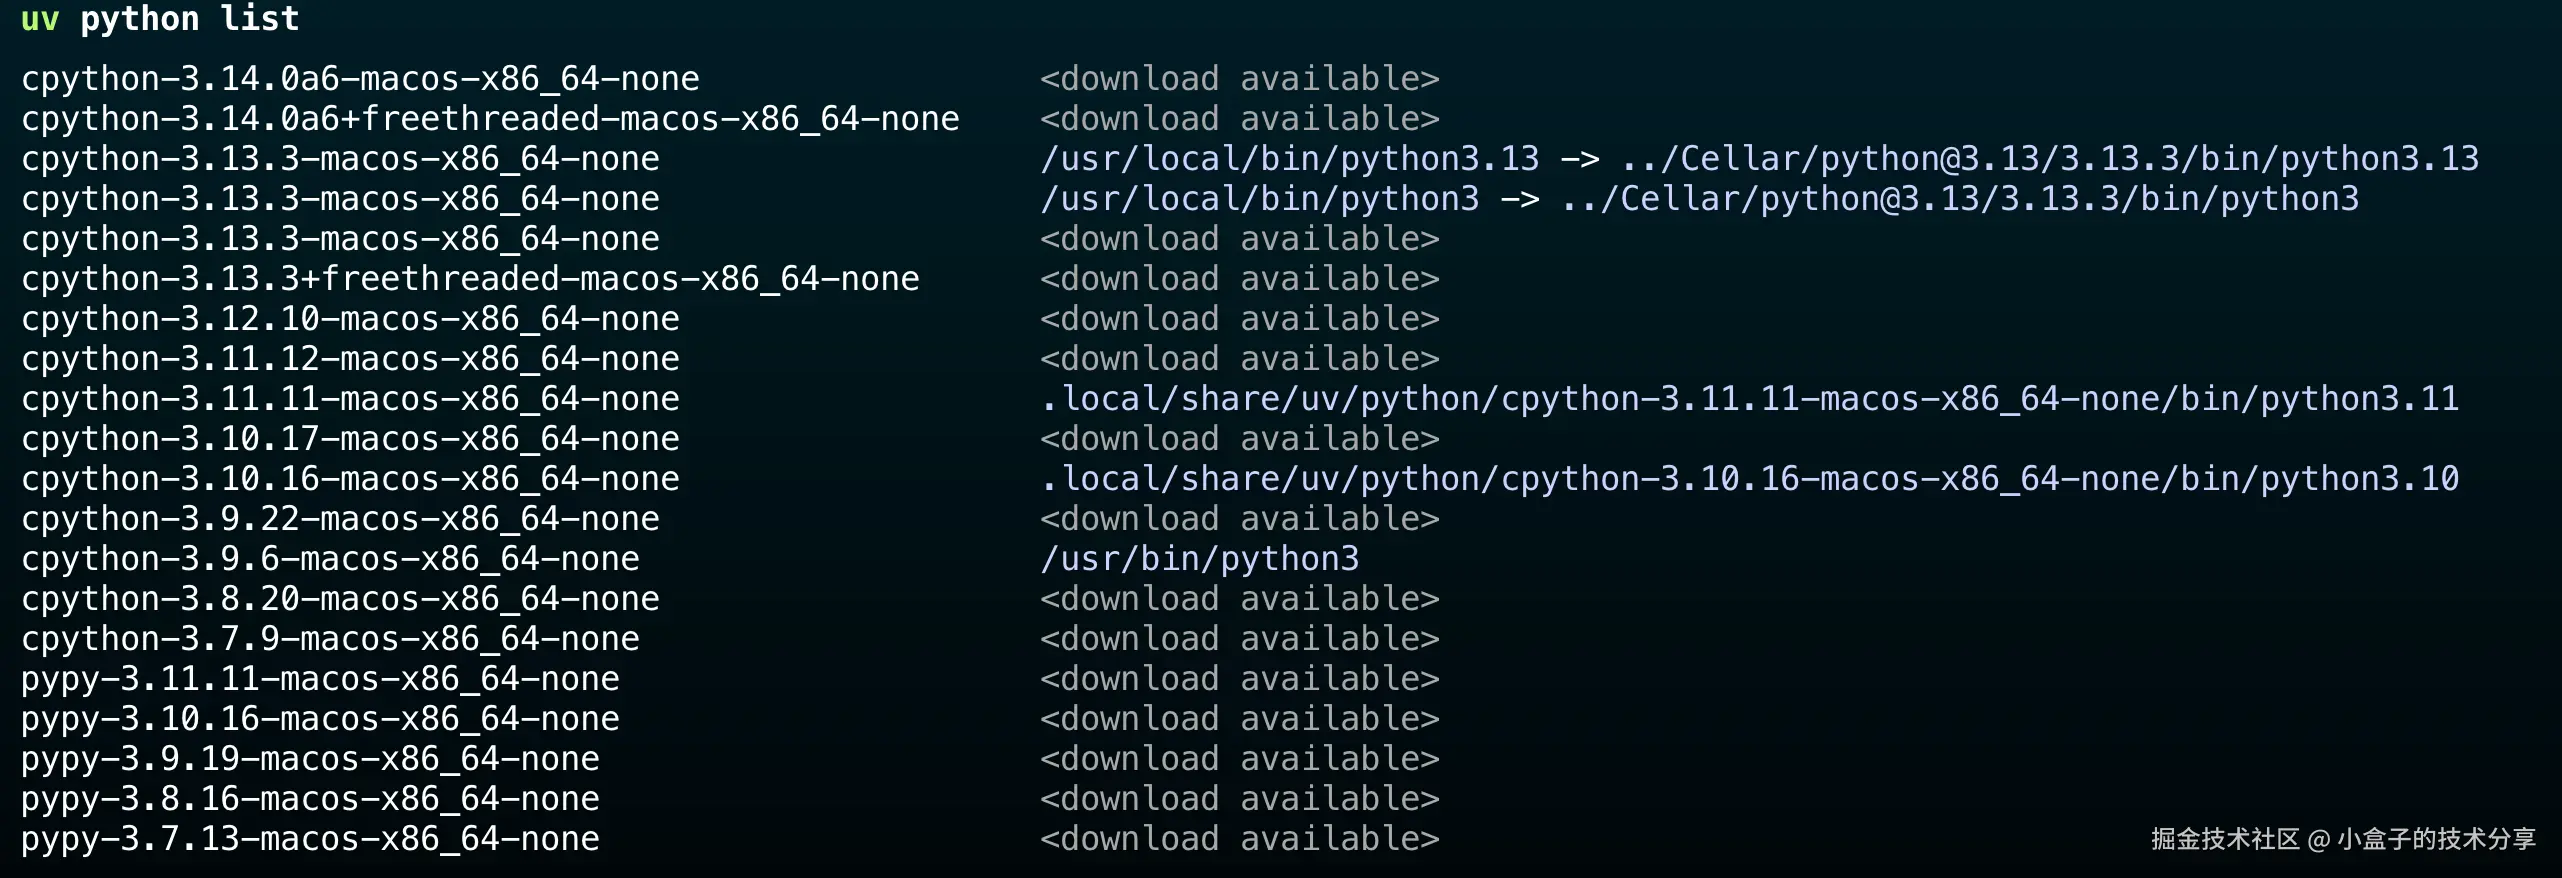Click cpython-3.12.10-macos-x86_64-none entry

click(350, 319)
